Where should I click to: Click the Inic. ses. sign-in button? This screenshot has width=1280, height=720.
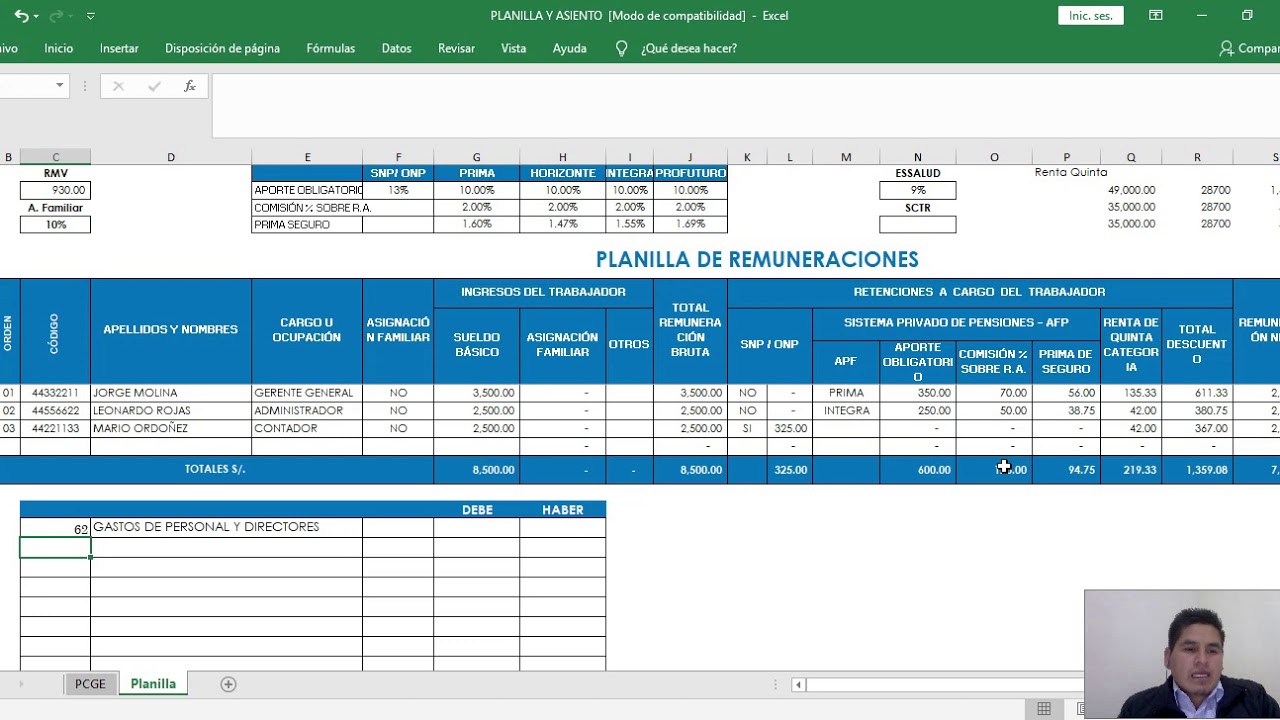[x=1091, y=16]
